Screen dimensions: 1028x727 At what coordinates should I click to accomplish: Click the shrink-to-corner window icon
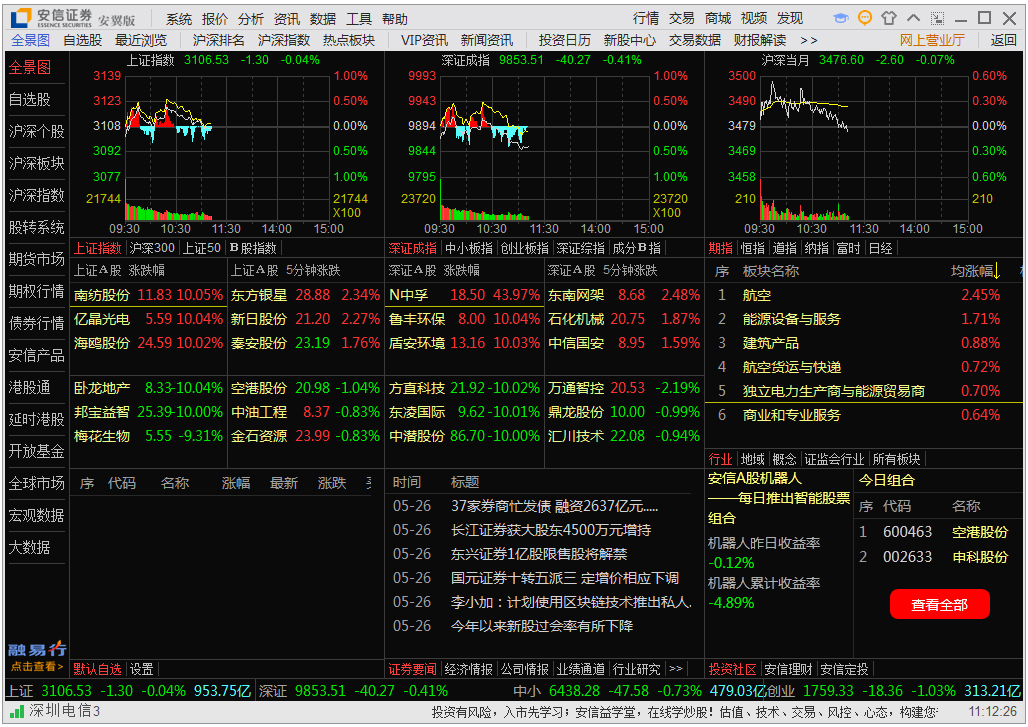tap(938, 18)
